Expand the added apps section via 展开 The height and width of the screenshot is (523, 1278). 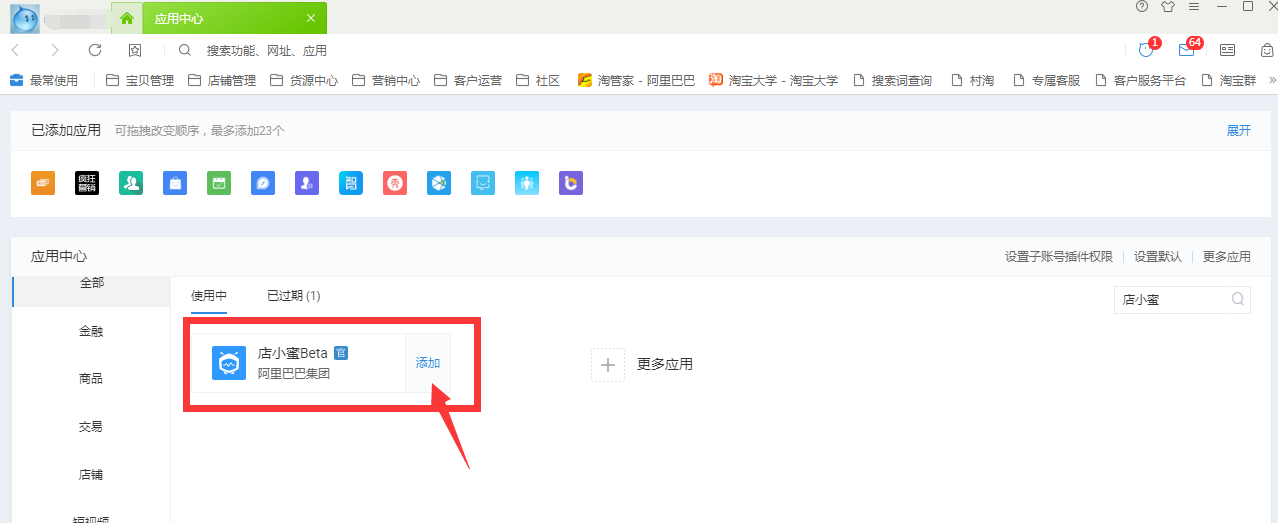coord(1239,130)
